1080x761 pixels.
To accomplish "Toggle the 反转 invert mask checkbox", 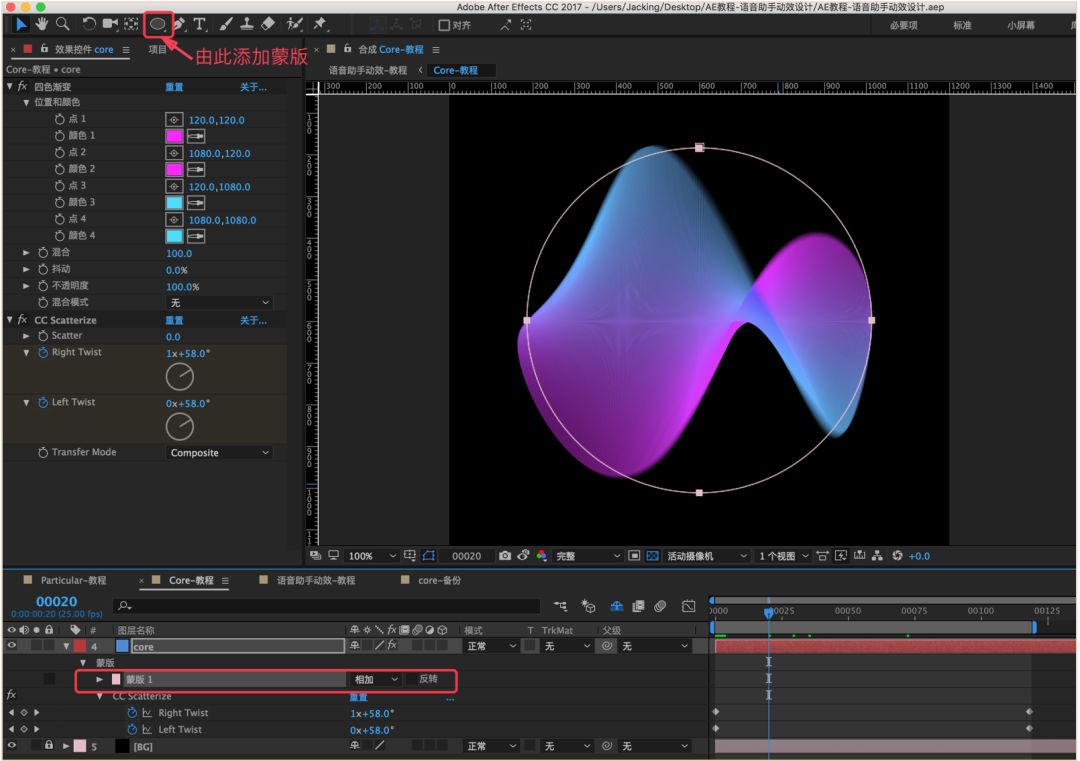I will click(411, 679).
